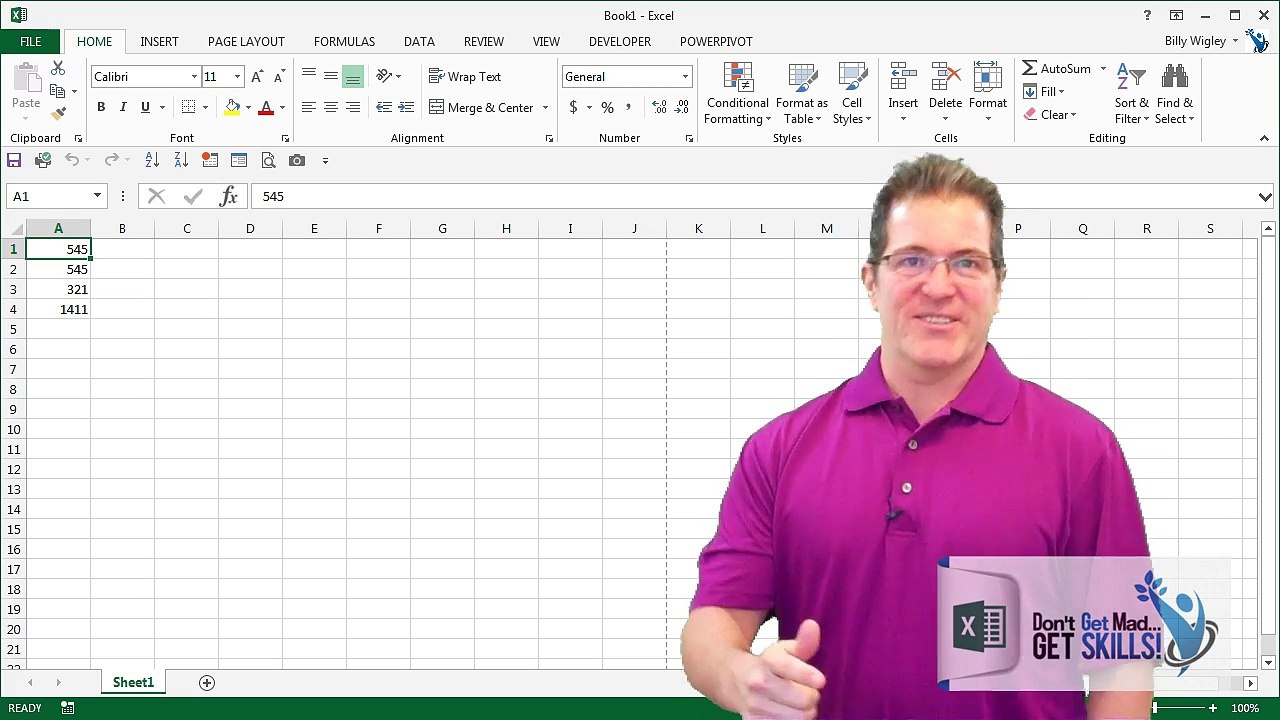Apply Percent Style number format
The height and width of the screenshot is (720, 1280).
pyautogui.click(x=607, y=107)
